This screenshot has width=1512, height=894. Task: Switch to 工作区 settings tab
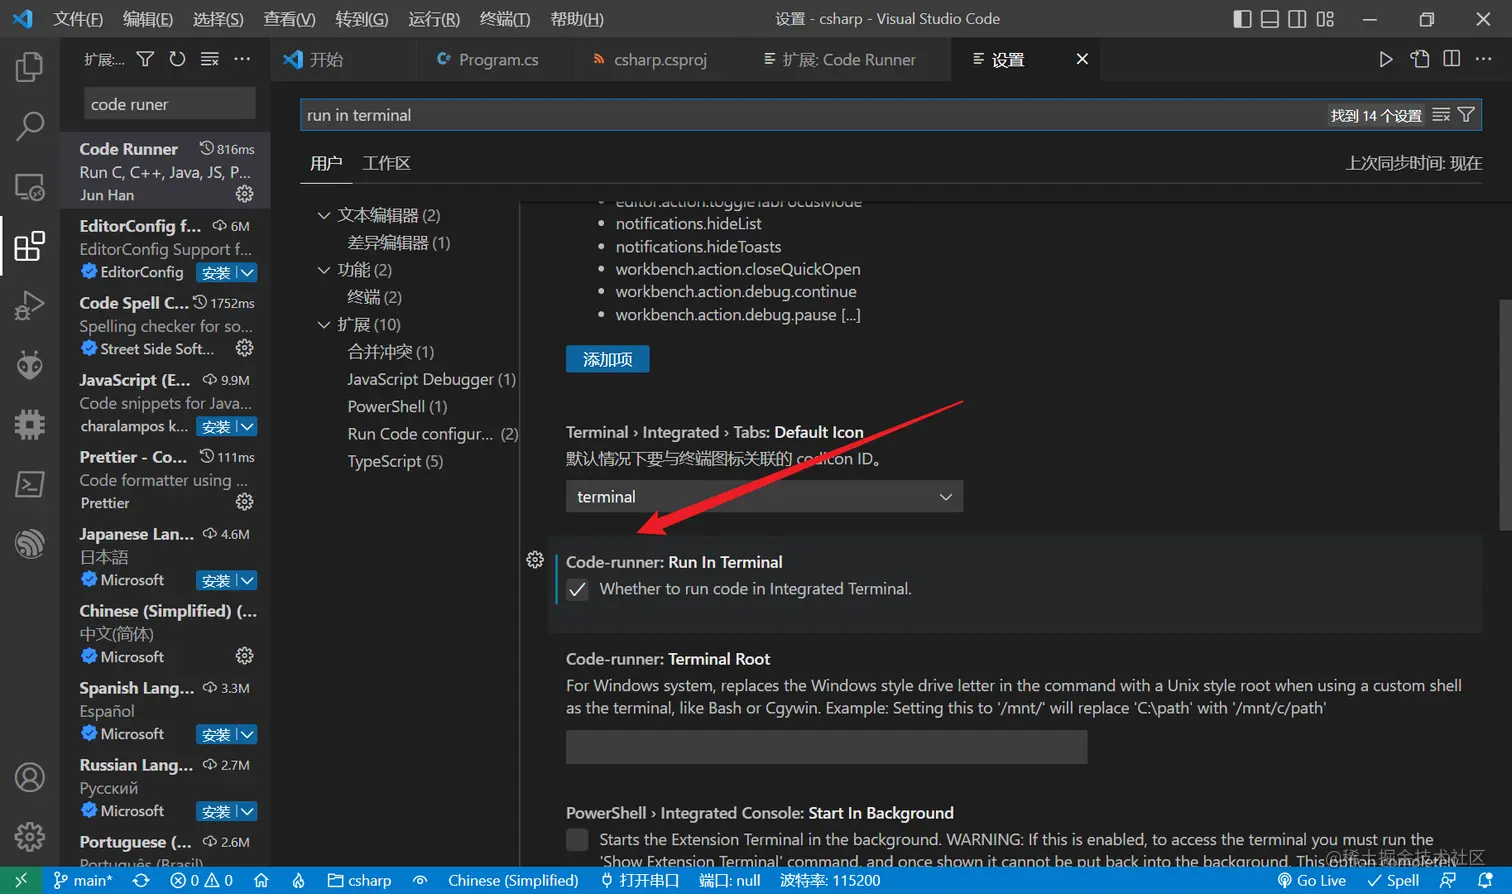click(387, 163)
